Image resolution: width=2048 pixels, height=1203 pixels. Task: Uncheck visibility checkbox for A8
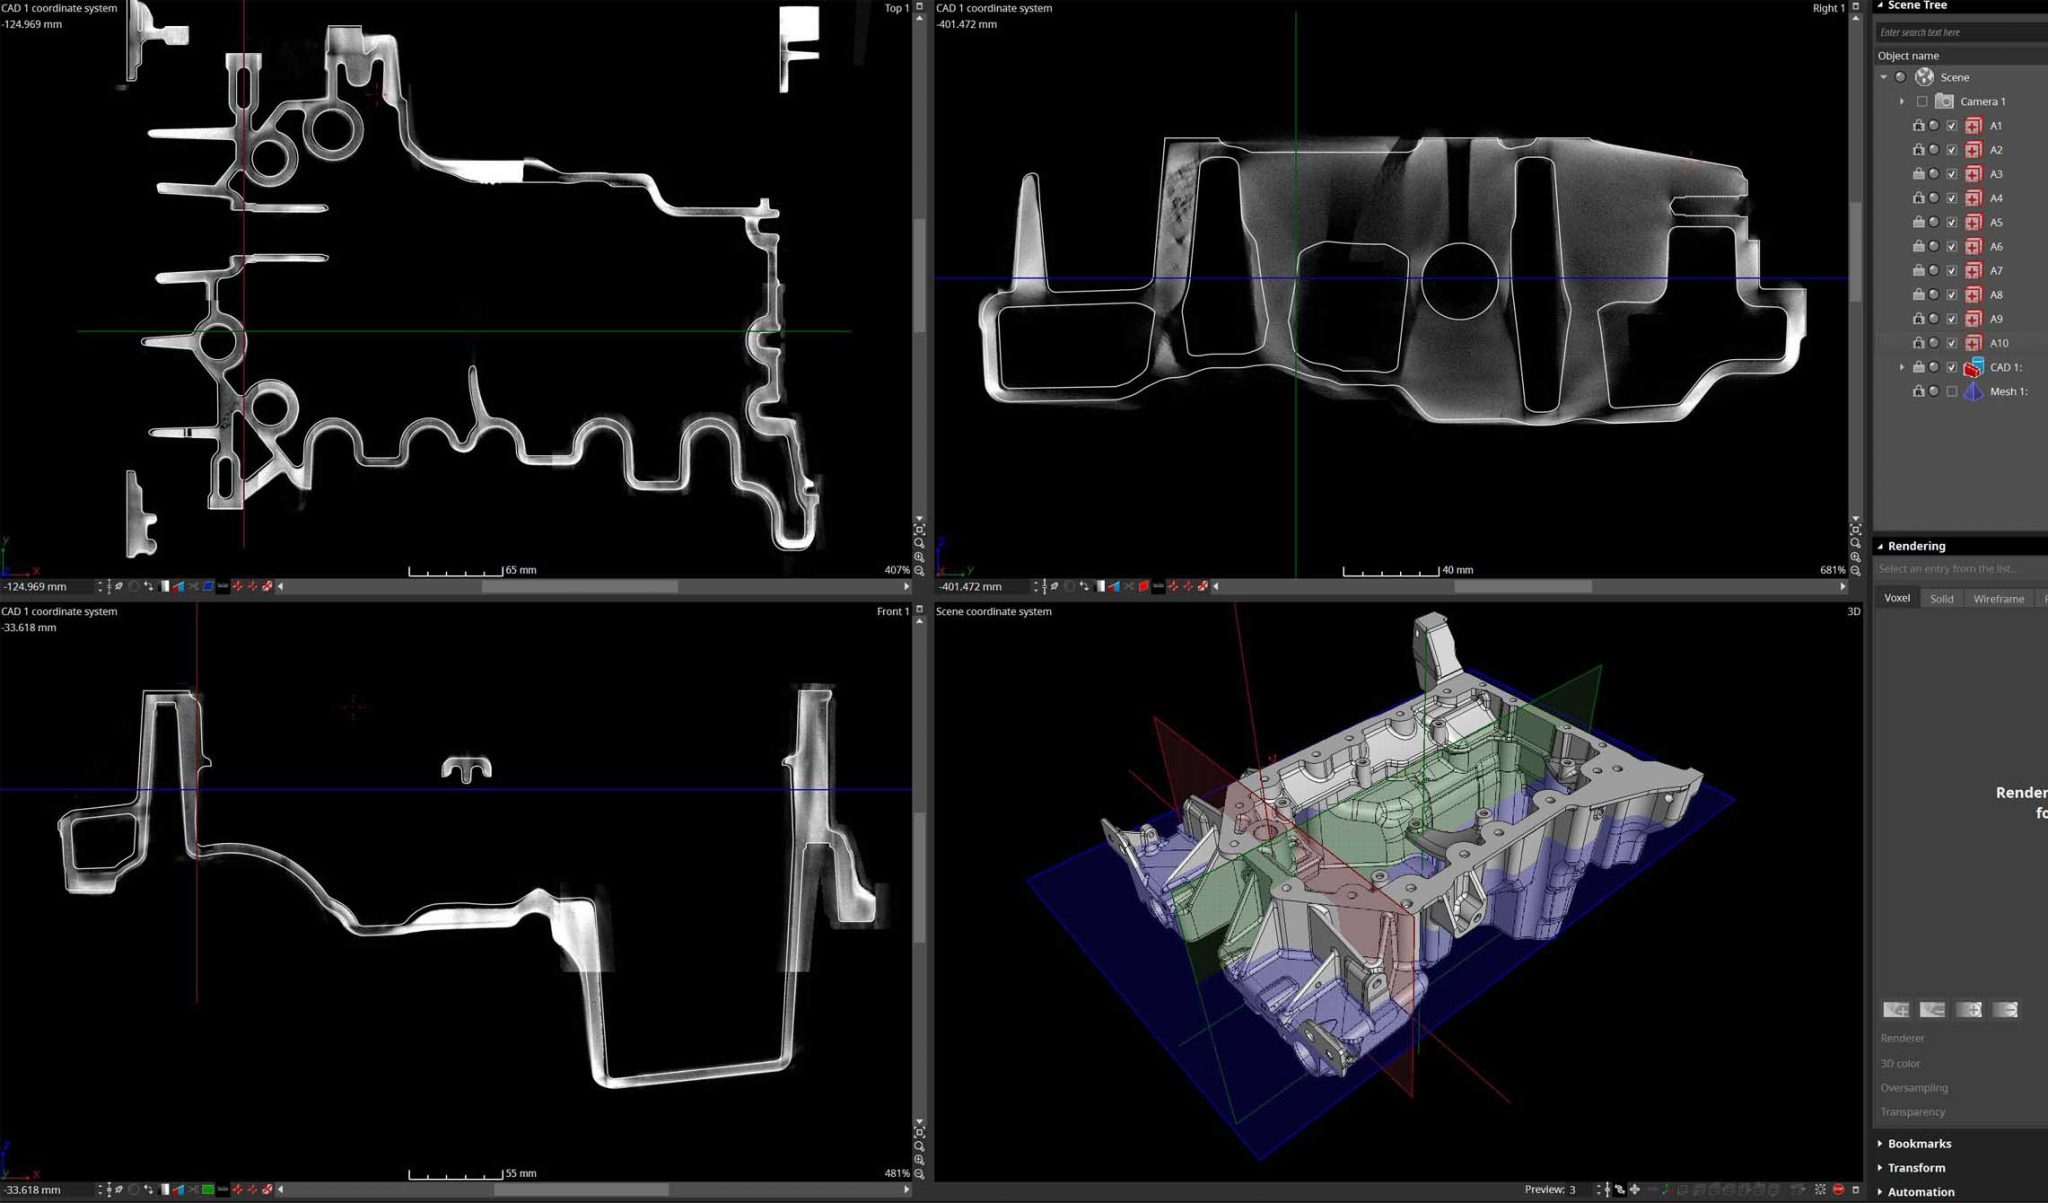[1951, 295]
